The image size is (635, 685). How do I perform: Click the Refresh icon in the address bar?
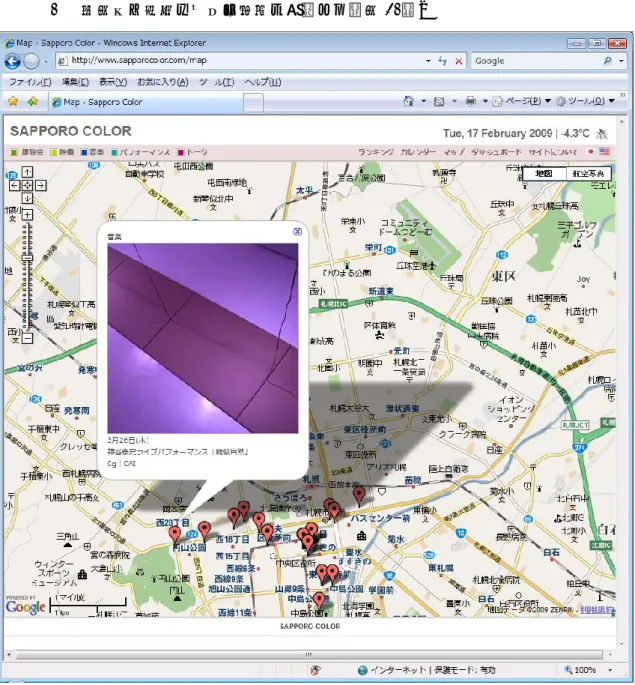(x=442, y=61)
